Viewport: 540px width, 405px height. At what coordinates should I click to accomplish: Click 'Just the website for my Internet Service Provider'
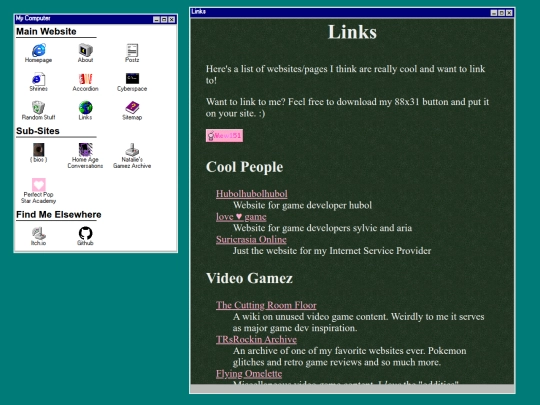pos(332,251)
